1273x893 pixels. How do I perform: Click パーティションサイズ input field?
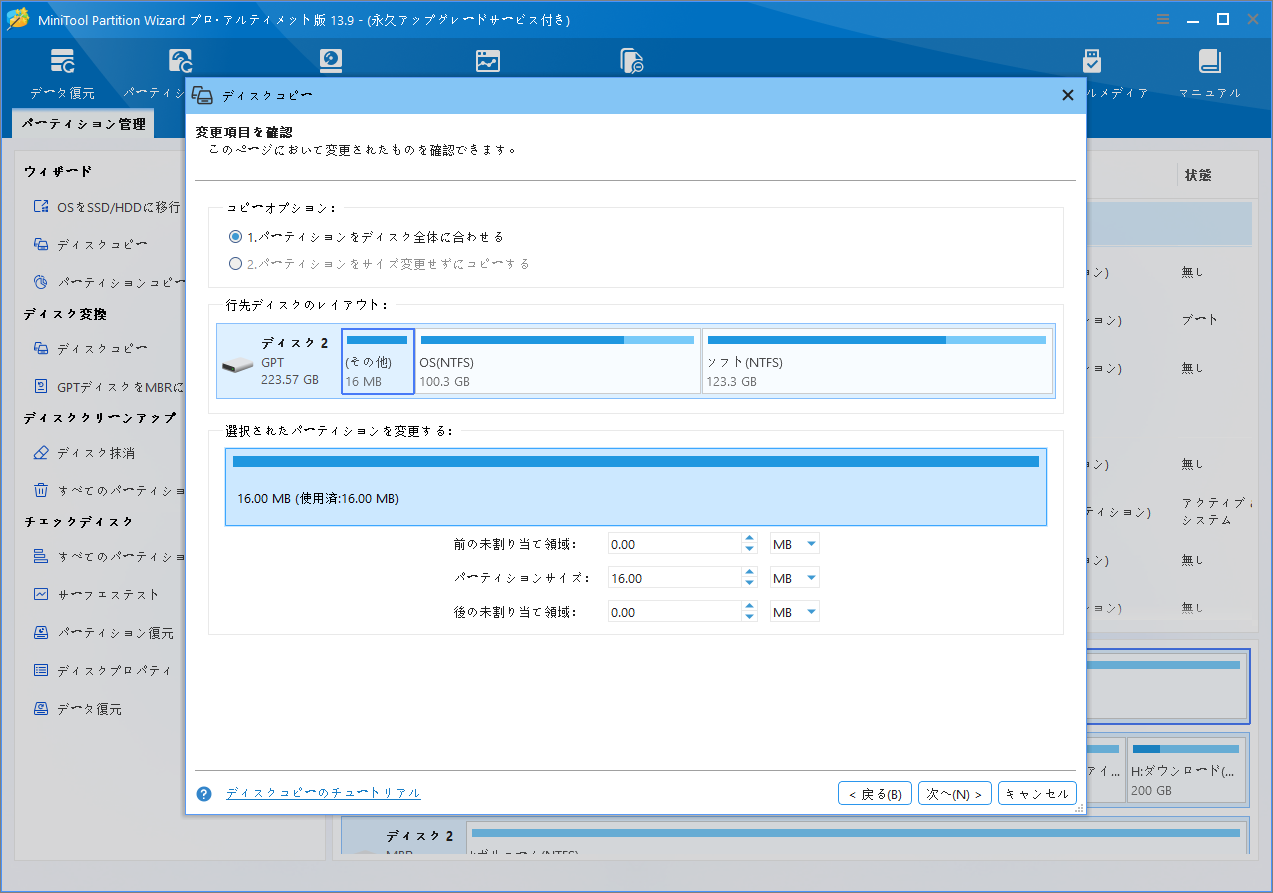675,578
